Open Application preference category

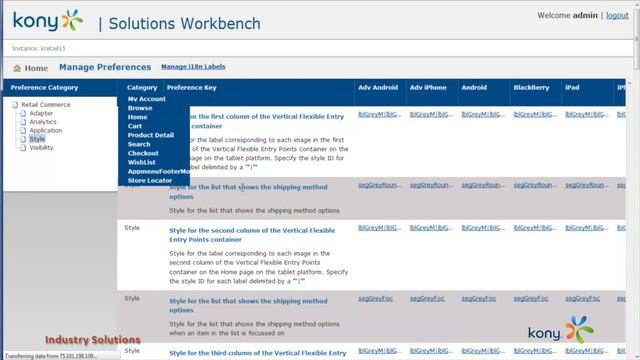click(x=46, y=130)
